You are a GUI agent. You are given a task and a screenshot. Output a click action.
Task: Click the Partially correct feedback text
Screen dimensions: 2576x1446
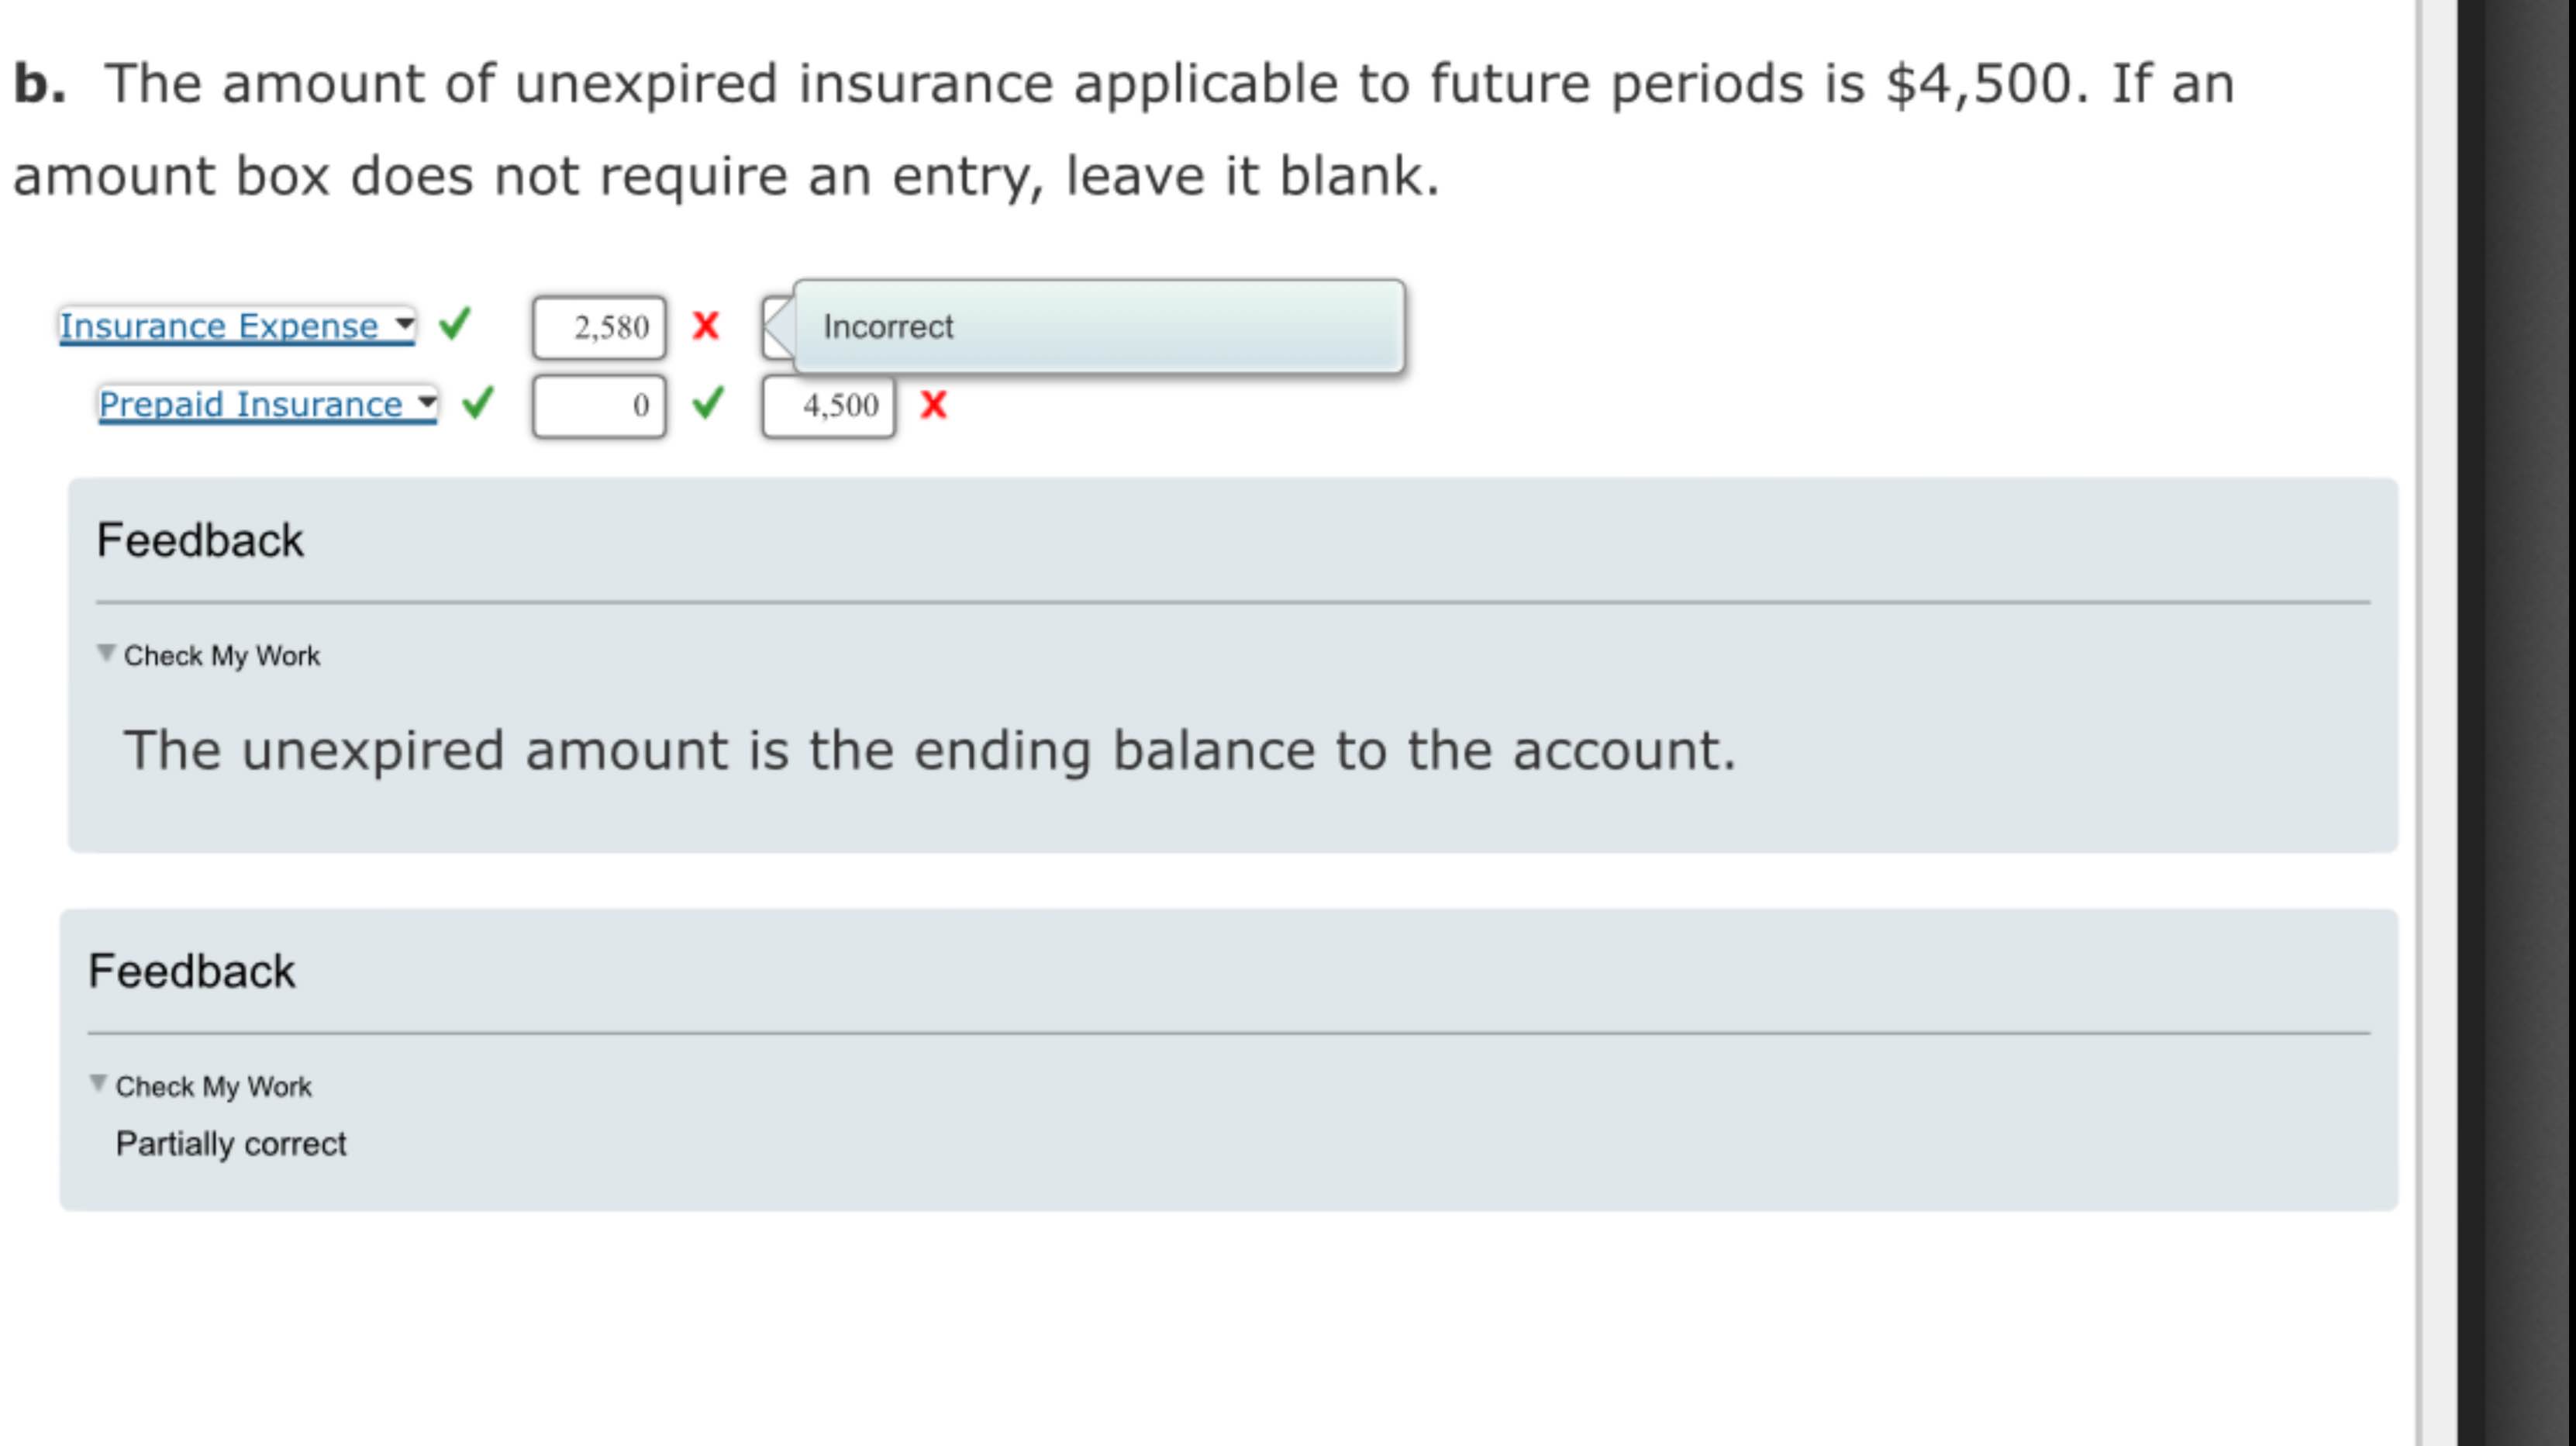pyautogui.click(x=231, y=1142)
